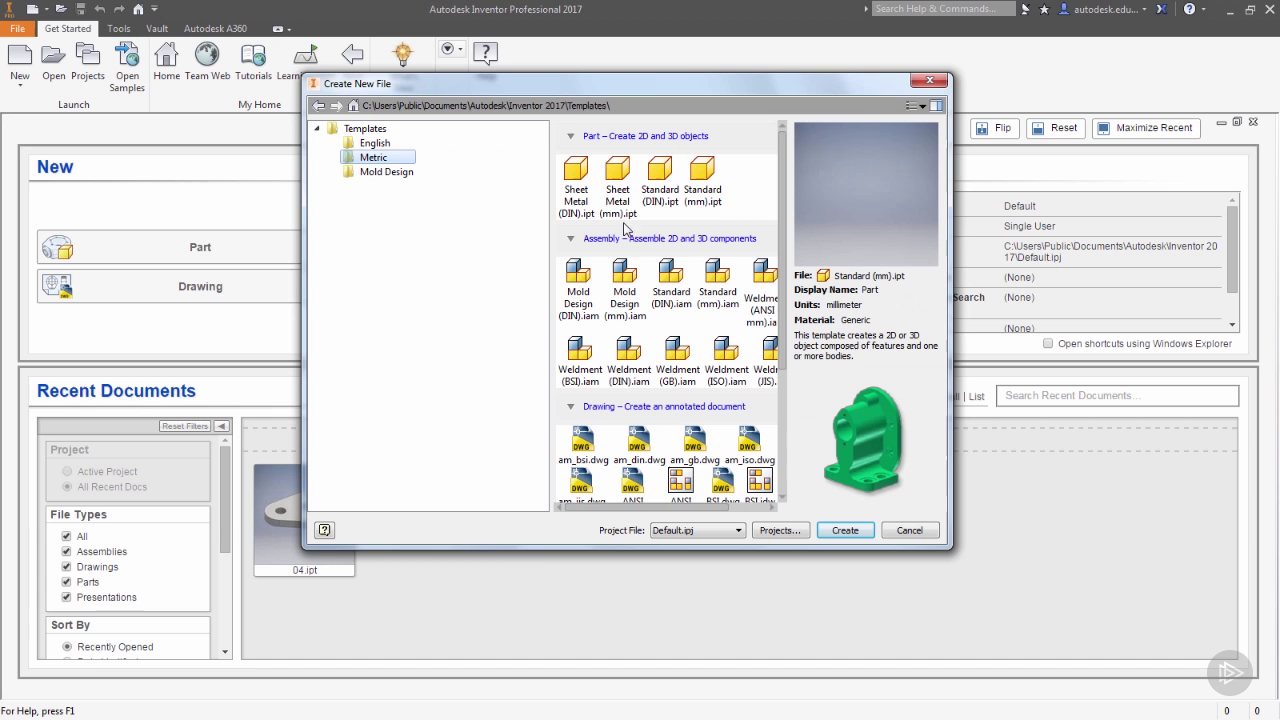Select Weldment (BSI).iam template
This screenshot has height=720, width=1280.
580,361
